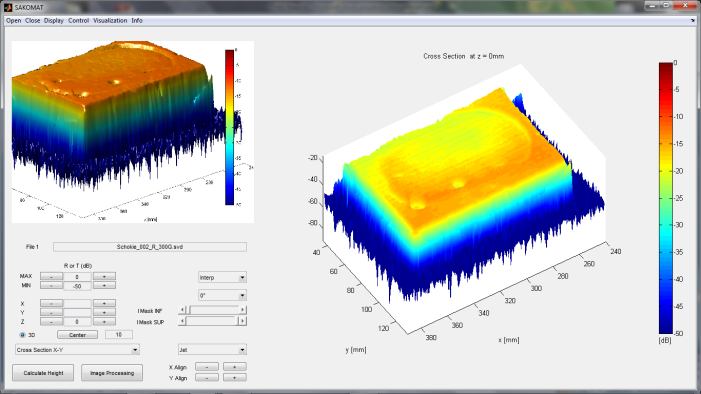Increase the MIN dB value
Screen dimensions: 701x394
pos(104,285)
